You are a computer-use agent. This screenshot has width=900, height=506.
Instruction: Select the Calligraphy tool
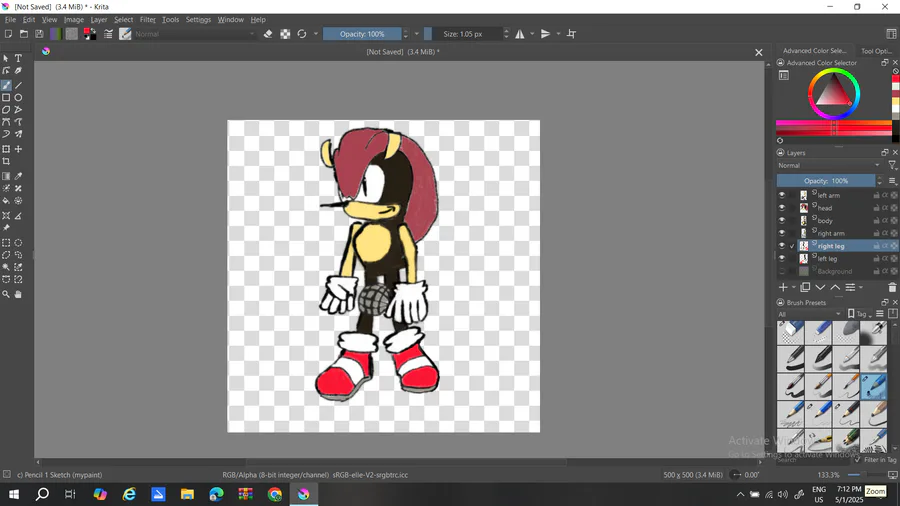(x=18, y=71)
